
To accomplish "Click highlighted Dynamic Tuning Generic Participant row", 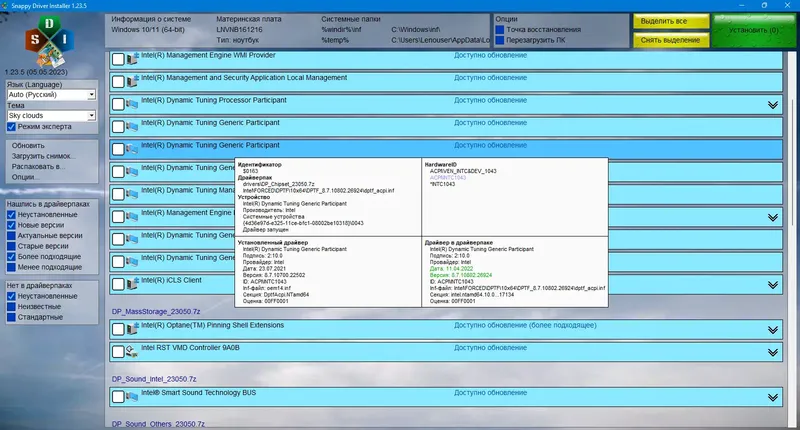I will 446,149.
